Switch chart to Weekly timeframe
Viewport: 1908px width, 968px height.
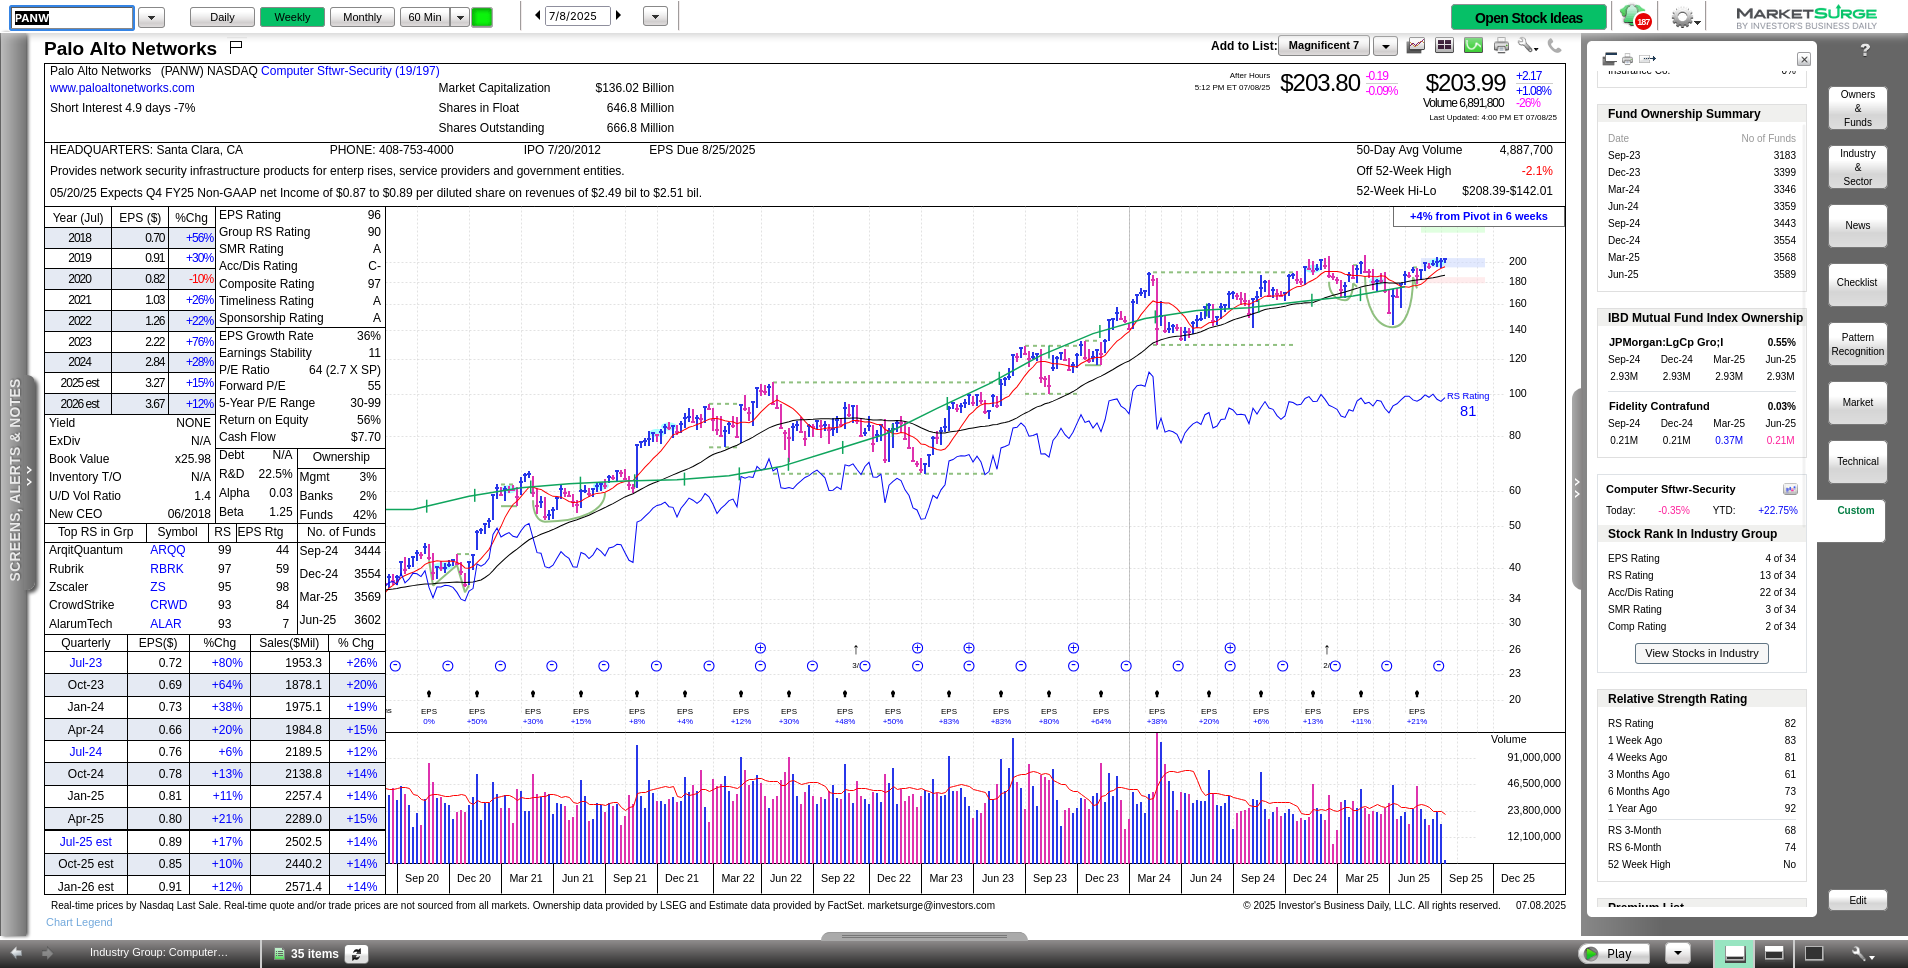[292, 17]
